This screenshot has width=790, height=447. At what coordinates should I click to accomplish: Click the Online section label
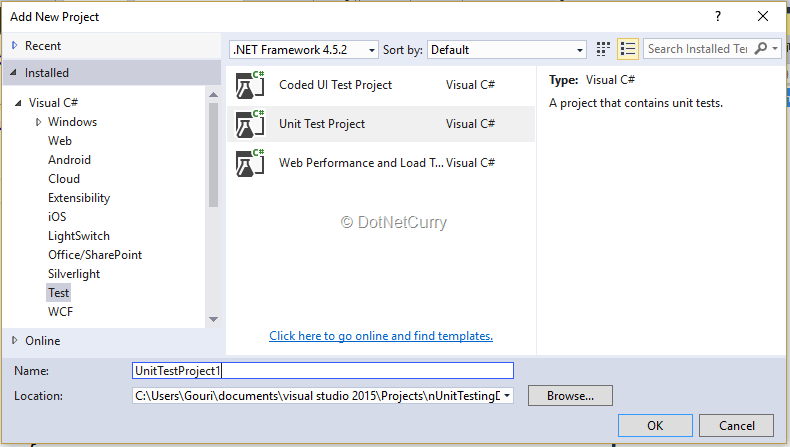click(43, 341)
